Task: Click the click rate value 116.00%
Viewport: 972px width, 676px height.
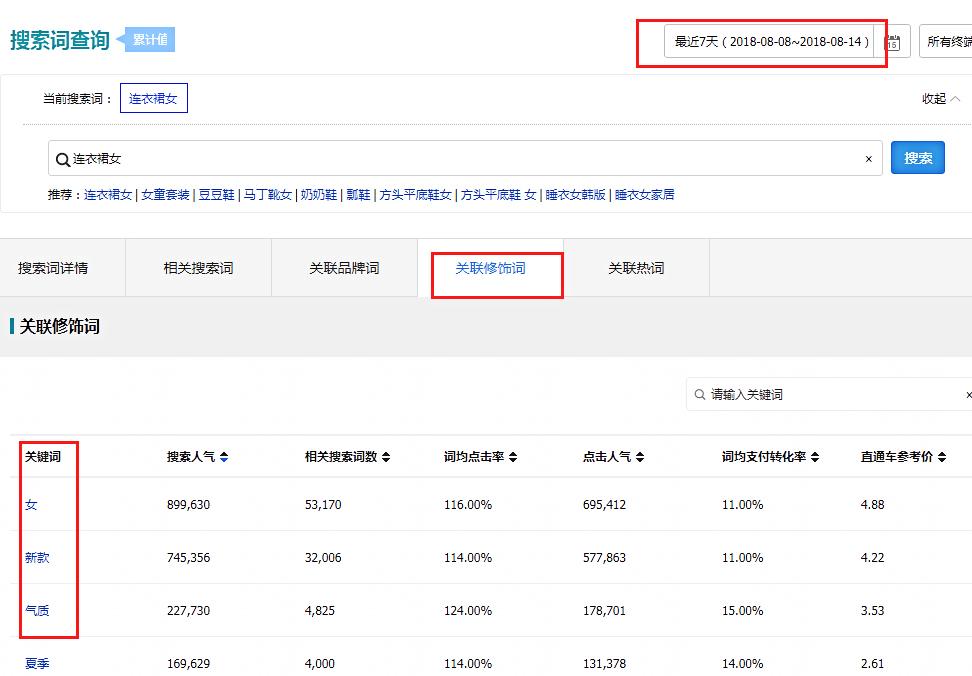Action: [468, 505]
